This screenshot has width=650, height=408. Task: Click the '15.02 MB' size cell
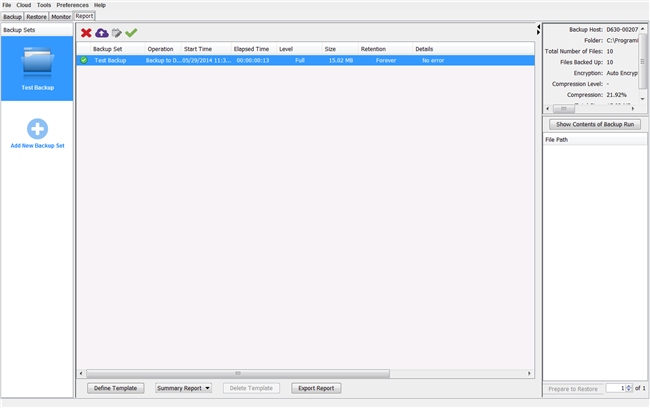341,60
